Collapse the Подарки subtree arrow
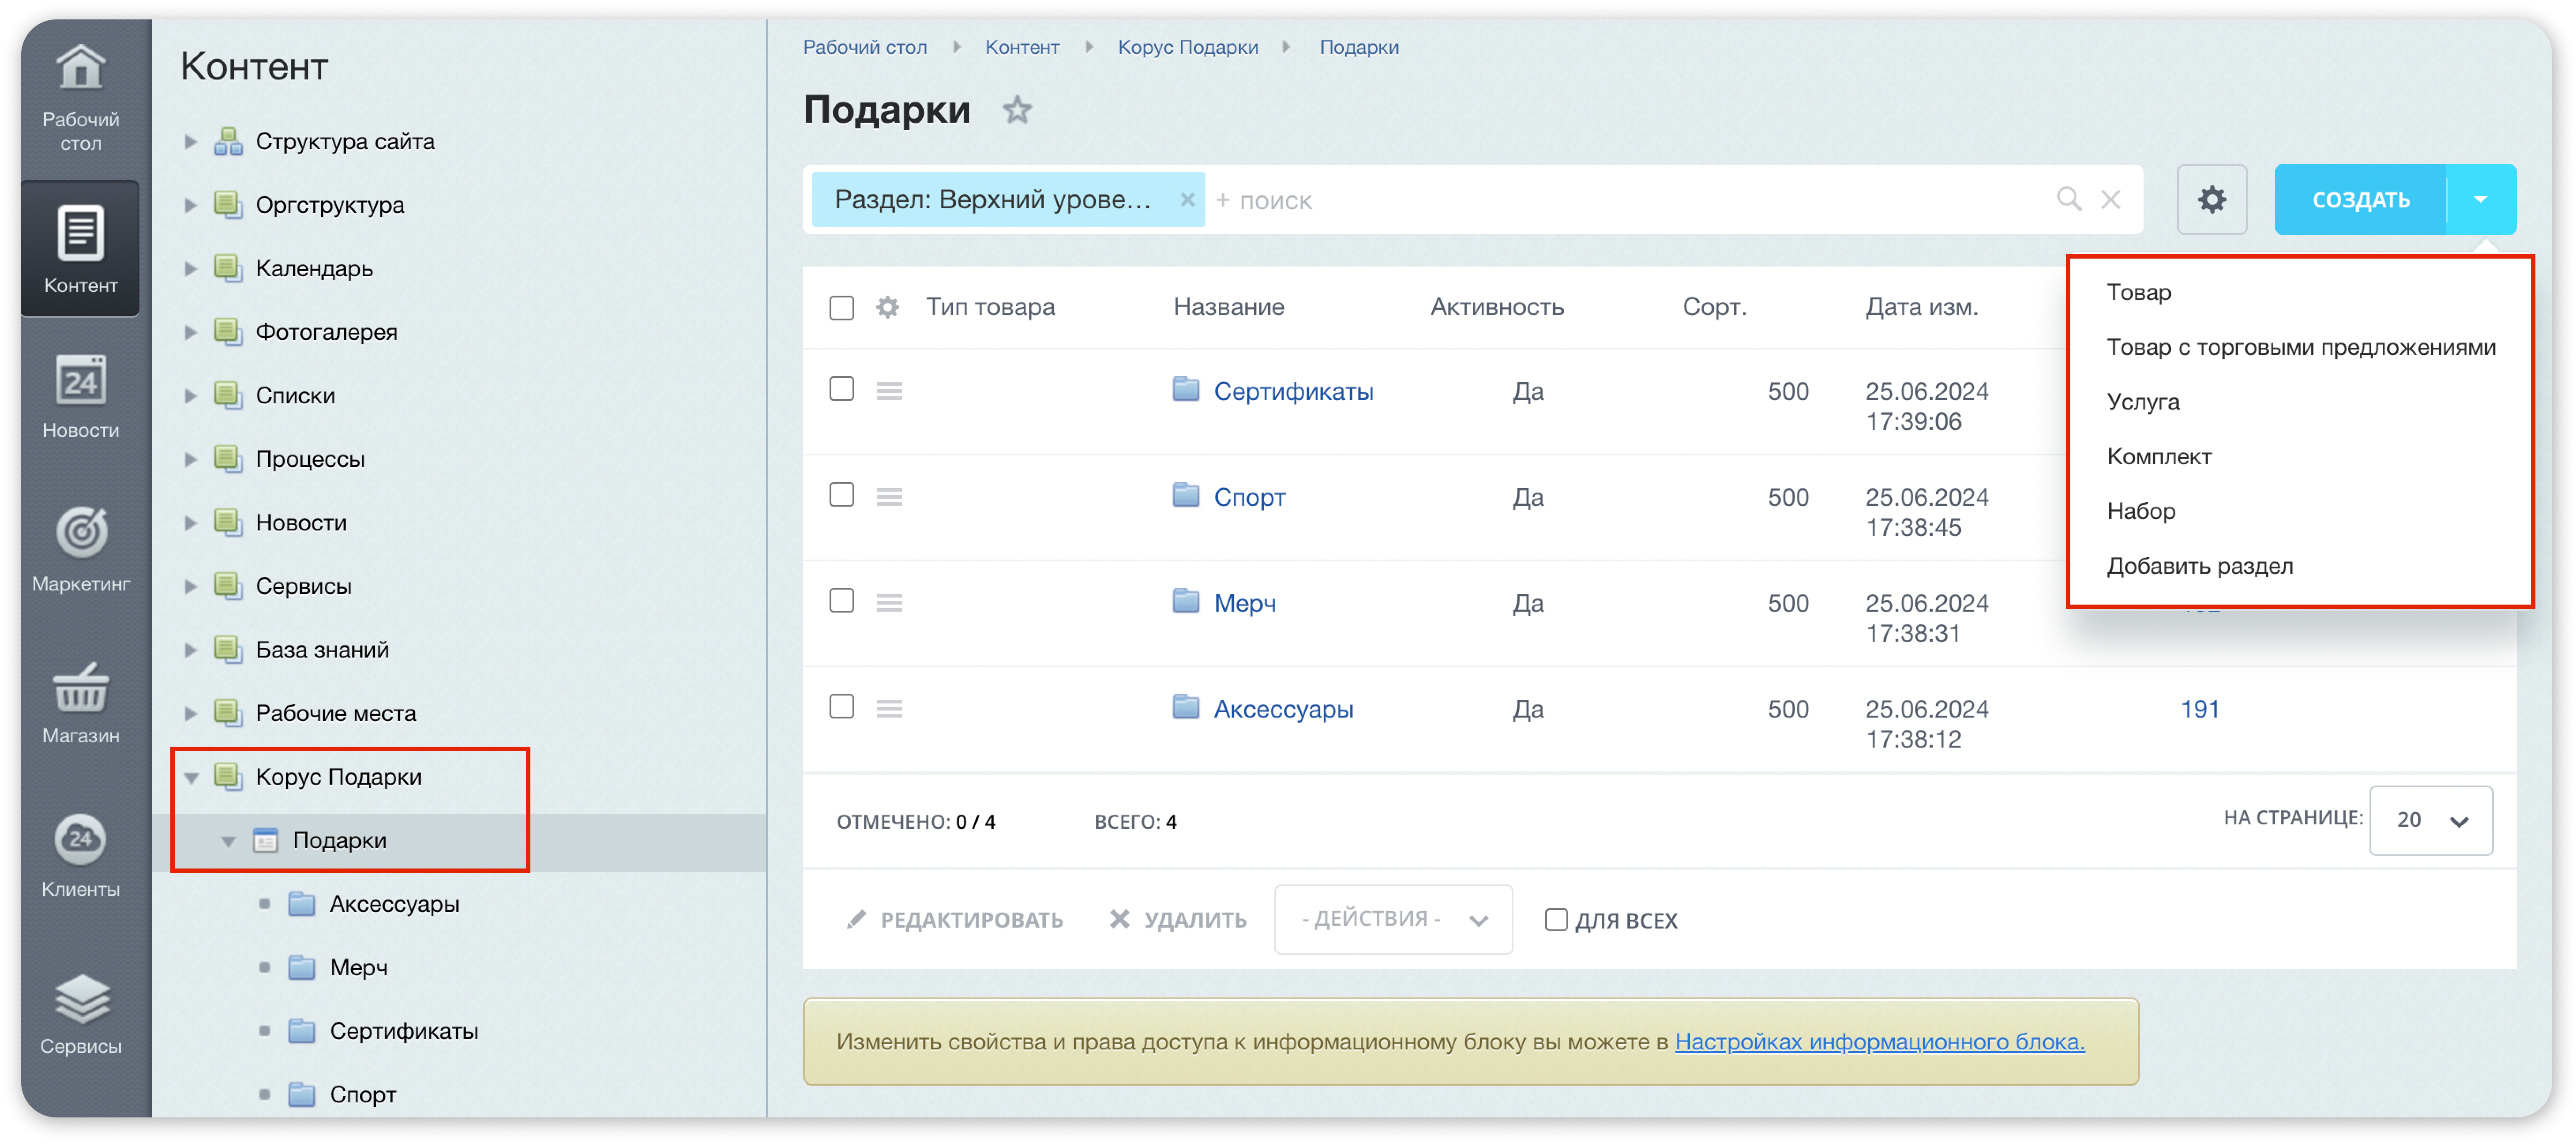2576x1143 pixels. pos(228,841)
